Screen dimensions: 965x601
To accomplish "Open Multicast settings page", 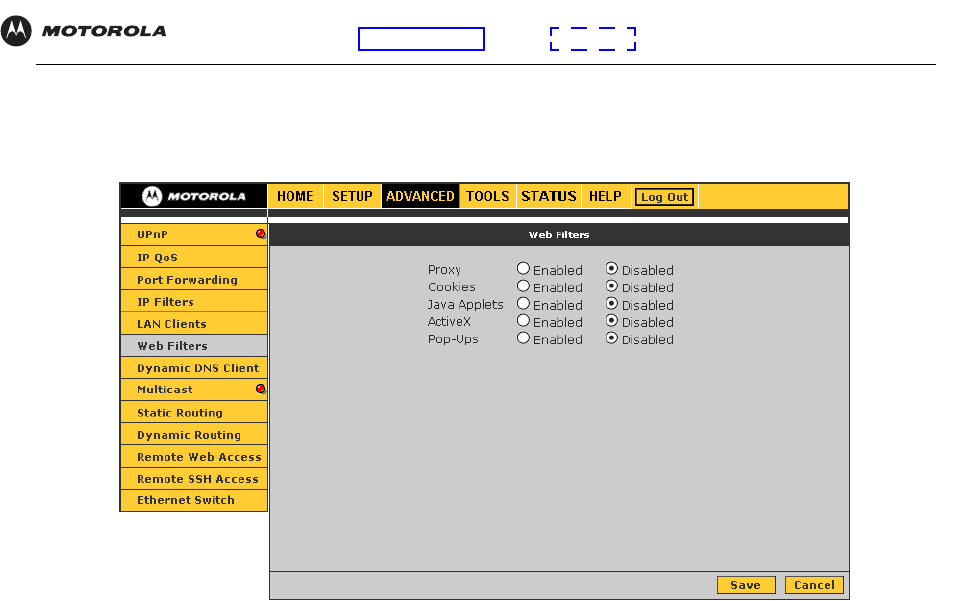I will point(194,389).
